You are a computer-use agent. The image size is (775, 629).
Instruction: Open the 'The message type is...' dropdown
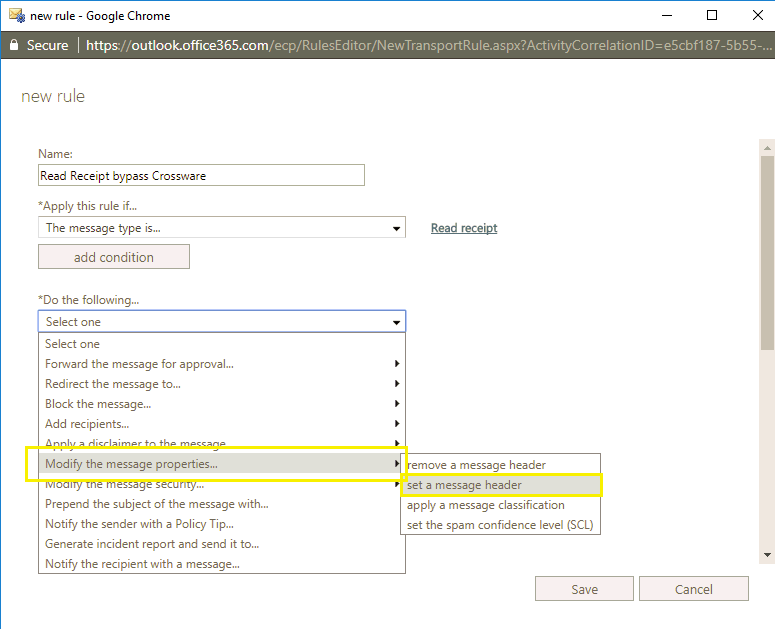221,227
